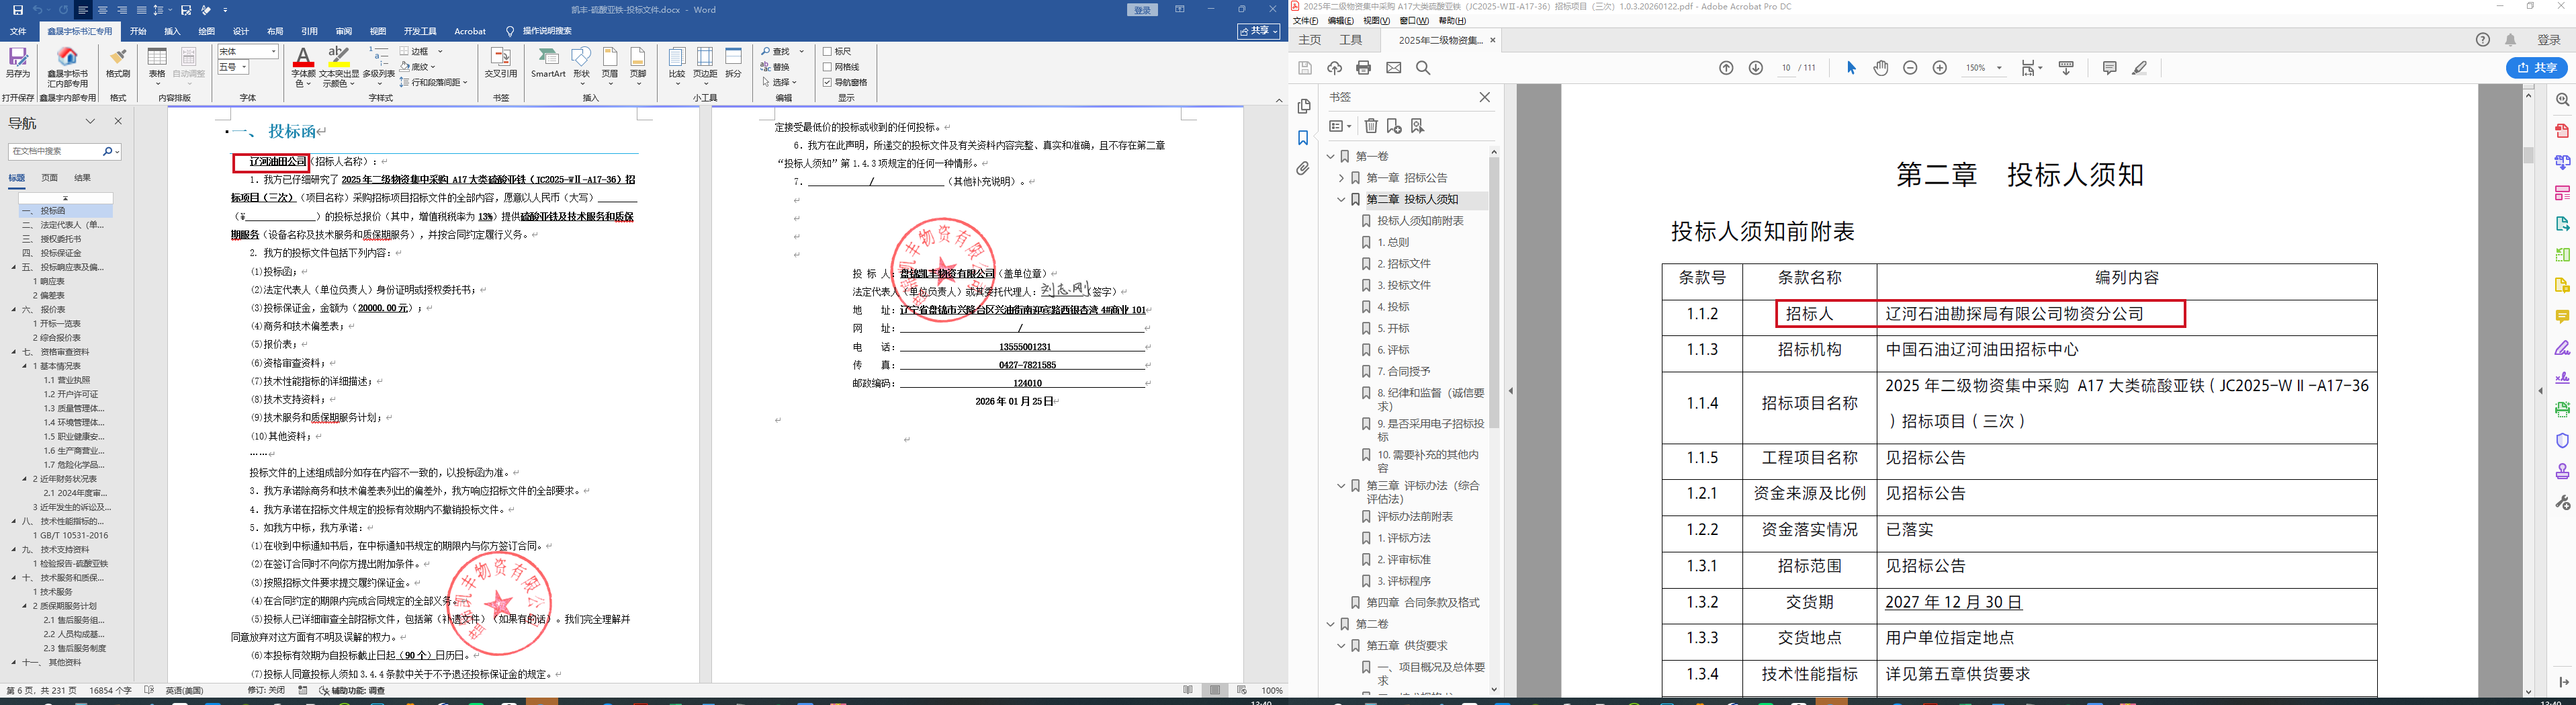
Task: Click the 拆分 split window icon
Action: pyautogui.click(x=733, y=63)
